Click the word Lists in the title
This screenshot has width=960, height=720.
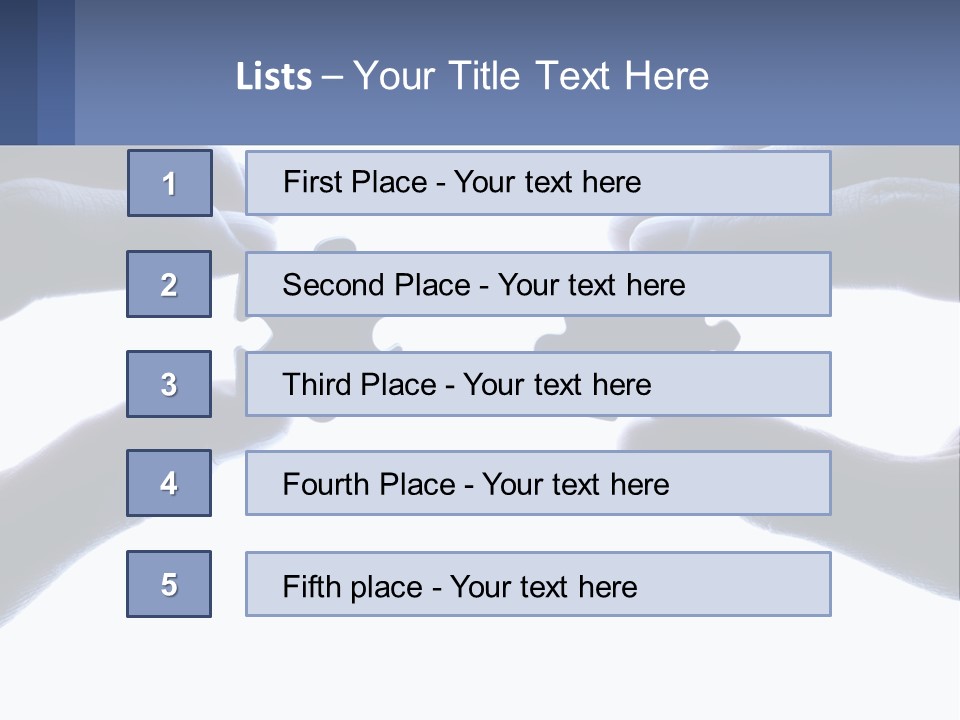[x=273, y=77]
